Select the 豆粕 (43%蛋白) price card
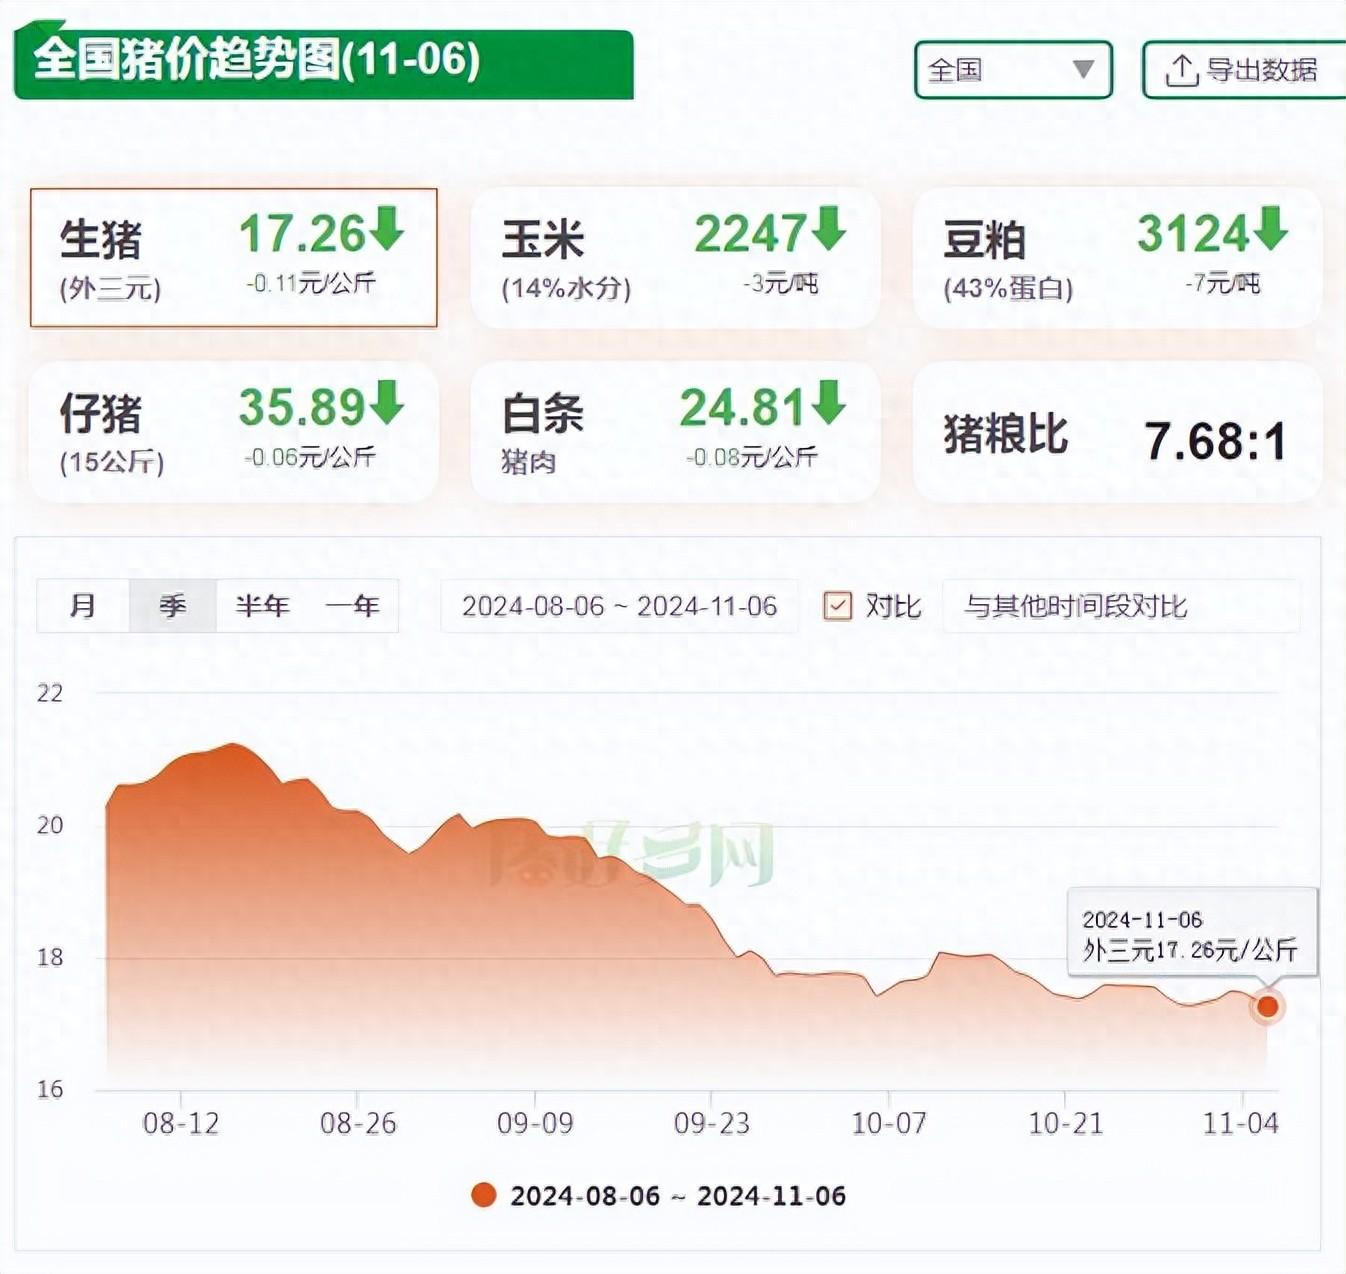This screenshot has width=1346, height=1274. (1117, 258)
